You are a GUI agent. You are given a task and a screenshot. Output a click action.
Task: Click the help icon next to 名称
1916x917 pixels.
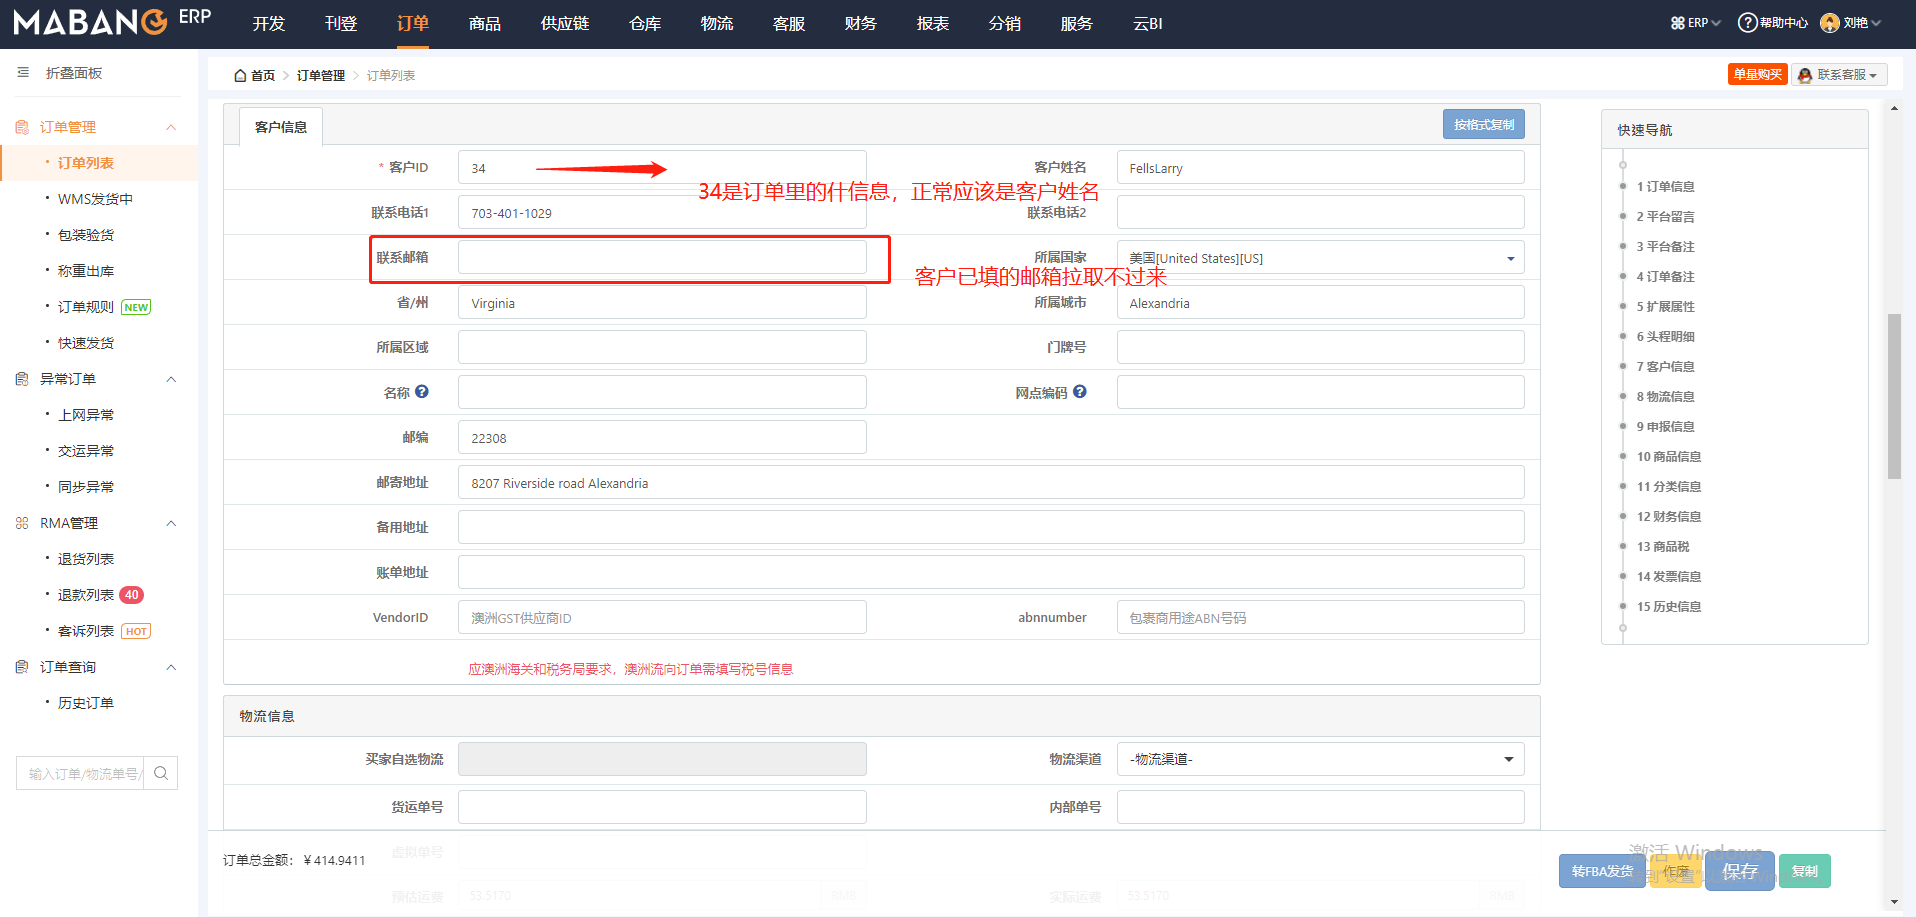[x=422, y=392]
